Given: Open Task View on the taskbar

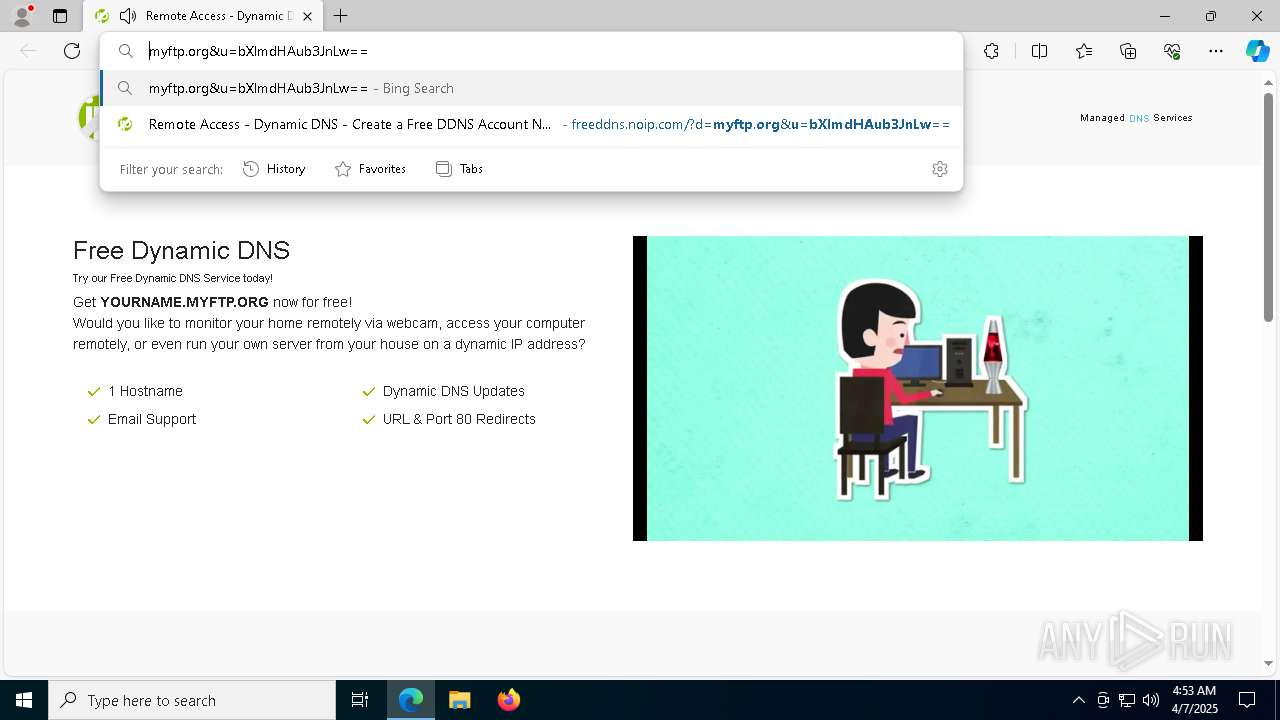Looking at the screenshot, I should [x=360, y=700].
